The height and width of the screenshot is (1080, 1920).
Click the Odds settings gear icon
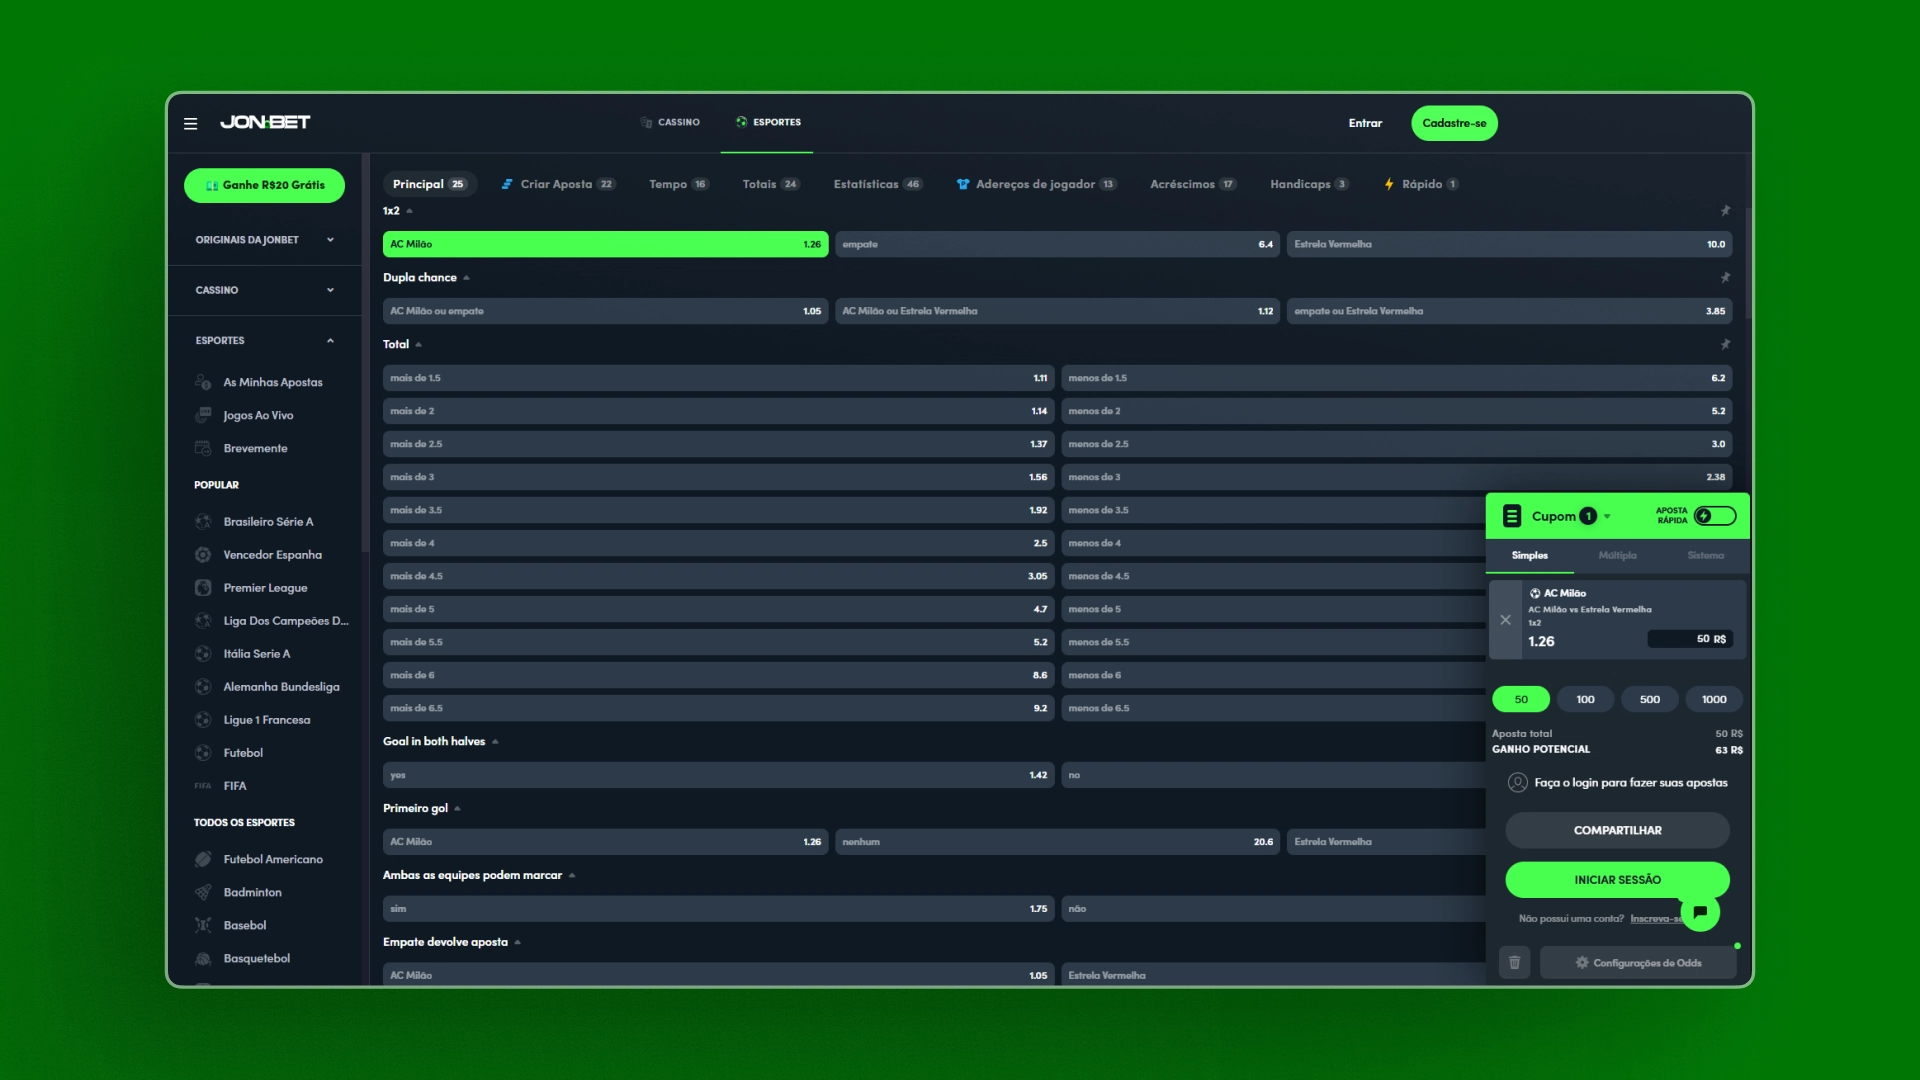click(1582, 963)
